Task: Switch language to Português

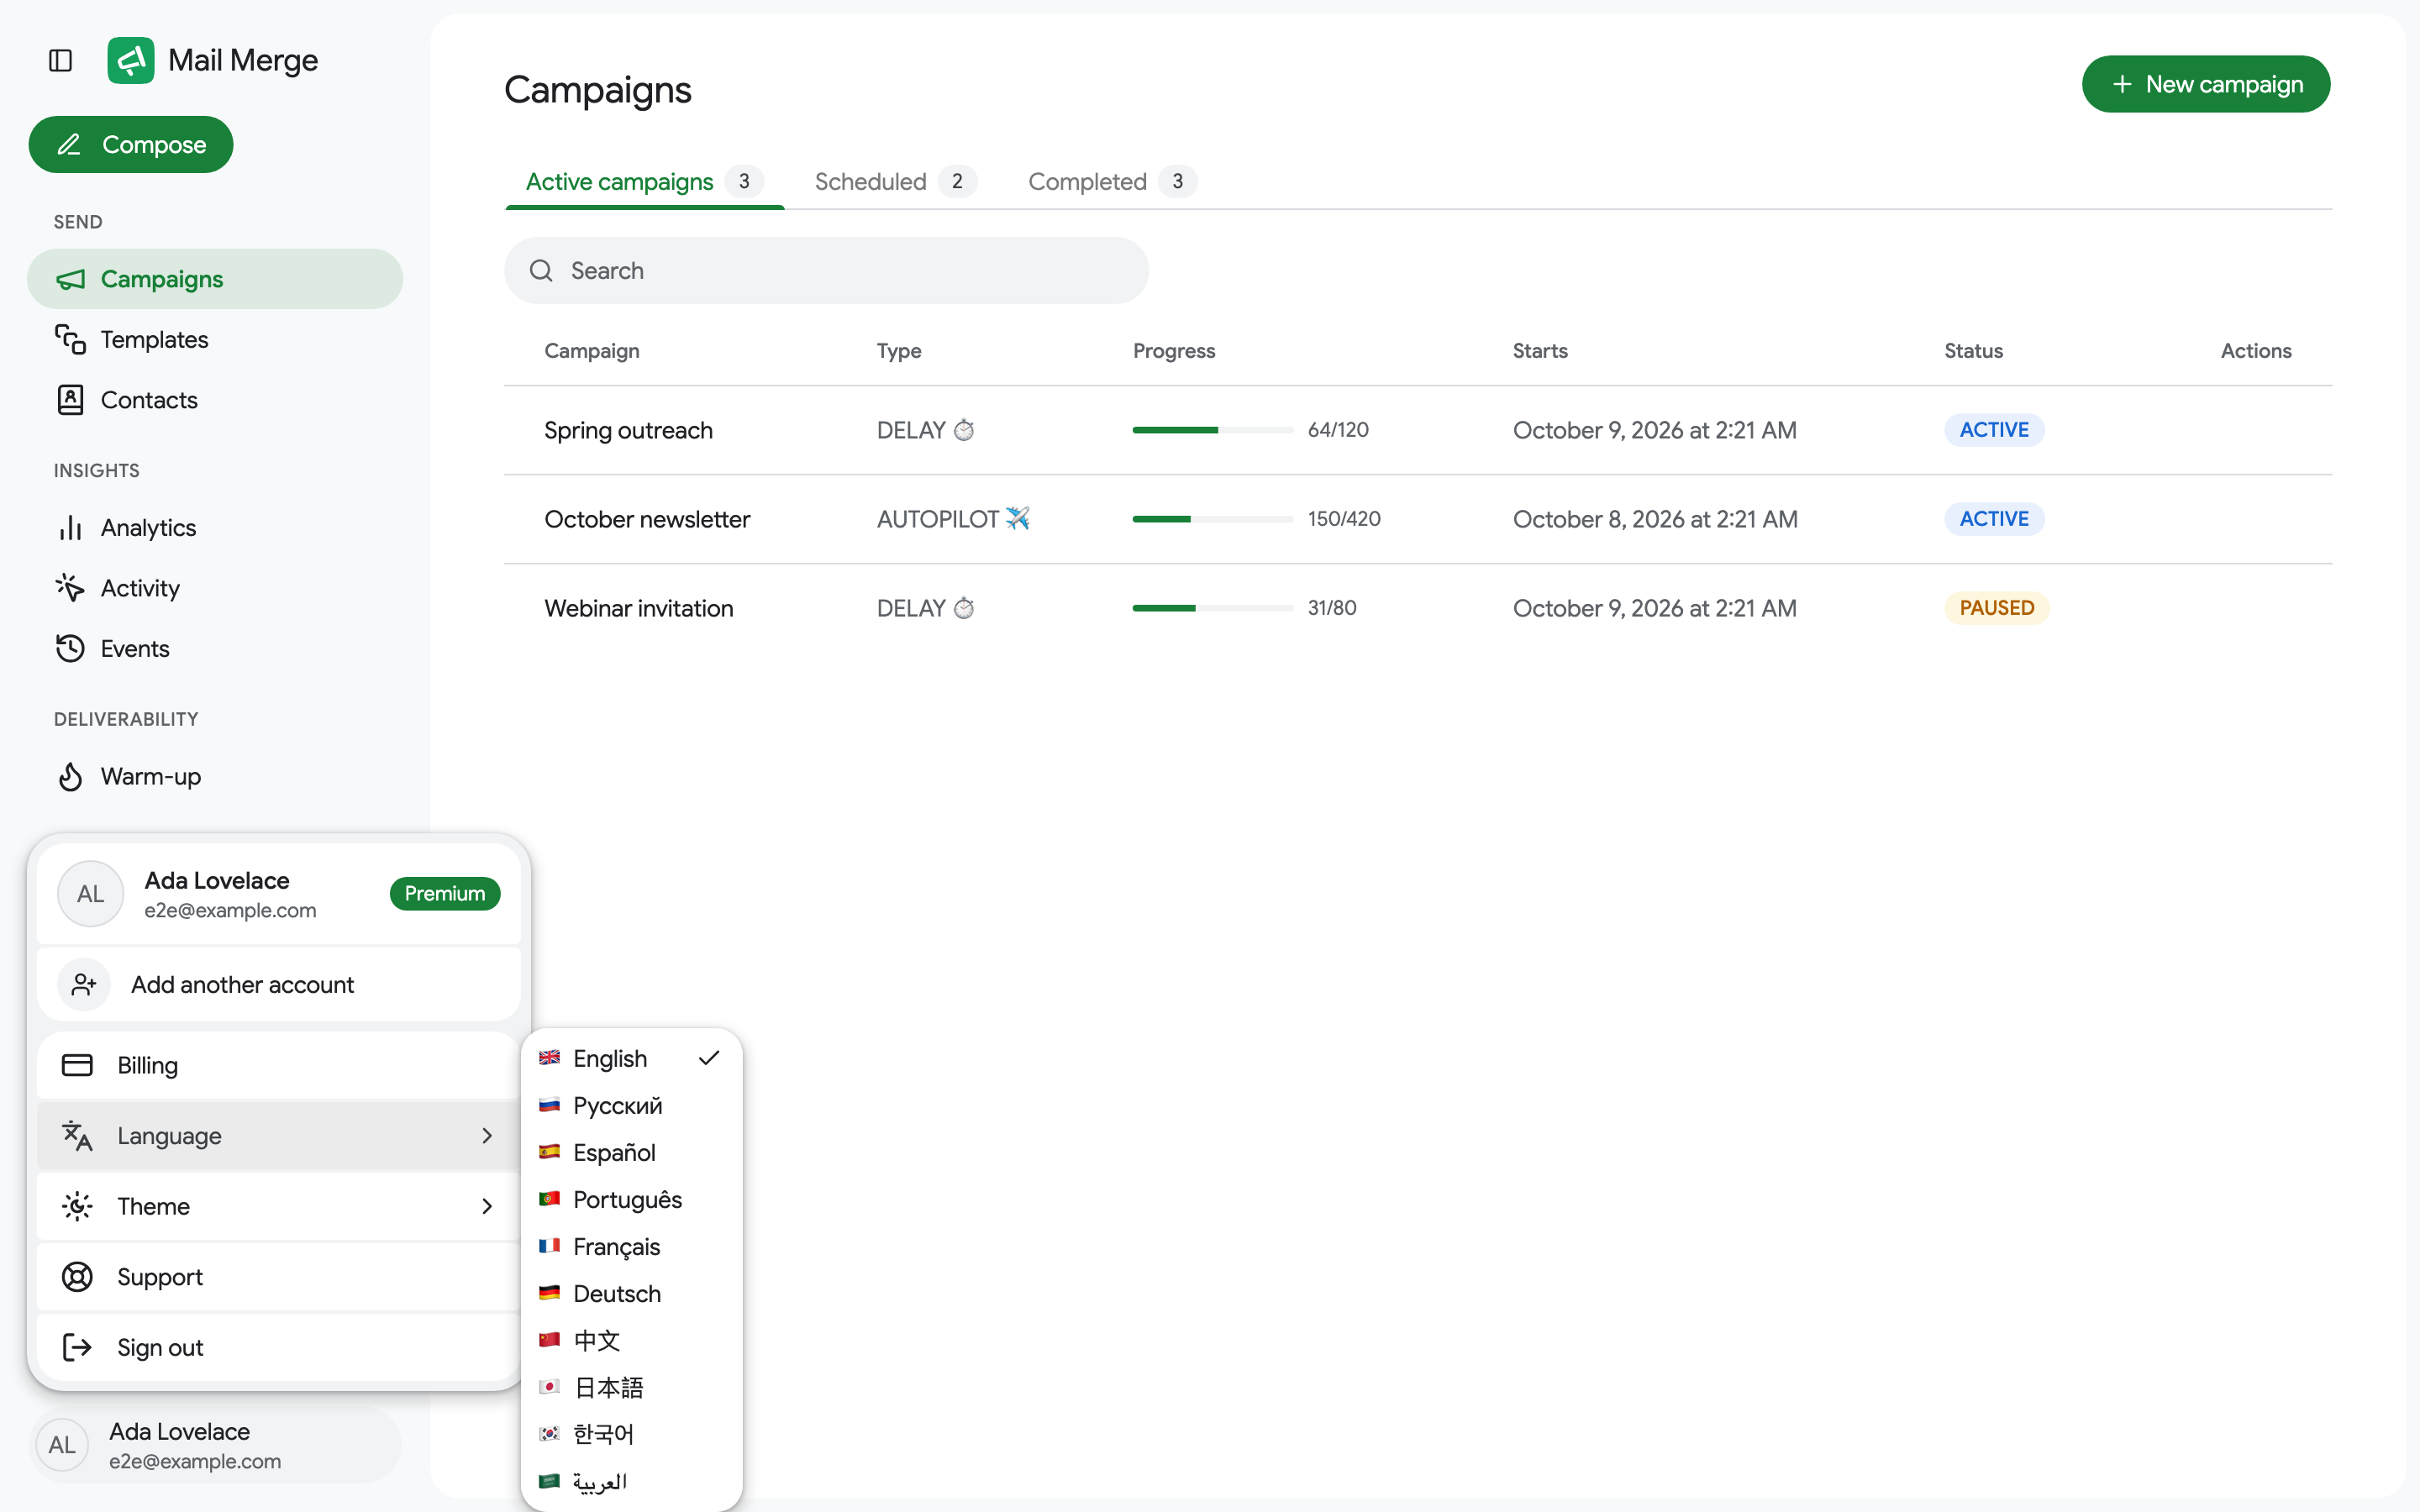Action: 632,1199
